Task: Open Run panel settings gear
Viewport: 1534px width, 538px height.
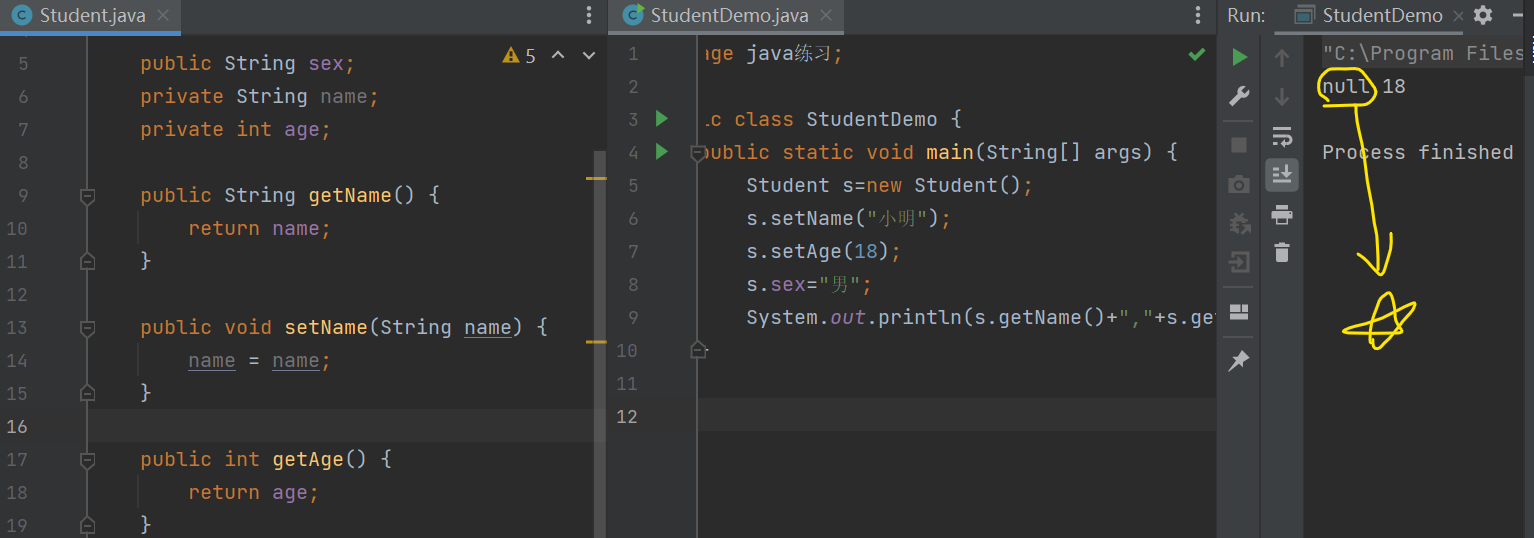Action: click(1483, 15)
